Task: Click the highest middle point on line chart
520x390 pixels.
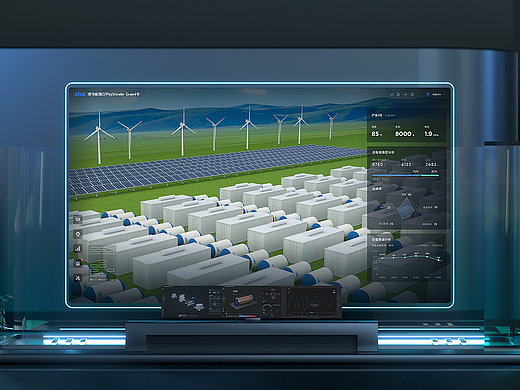Action: coord(416,255)
